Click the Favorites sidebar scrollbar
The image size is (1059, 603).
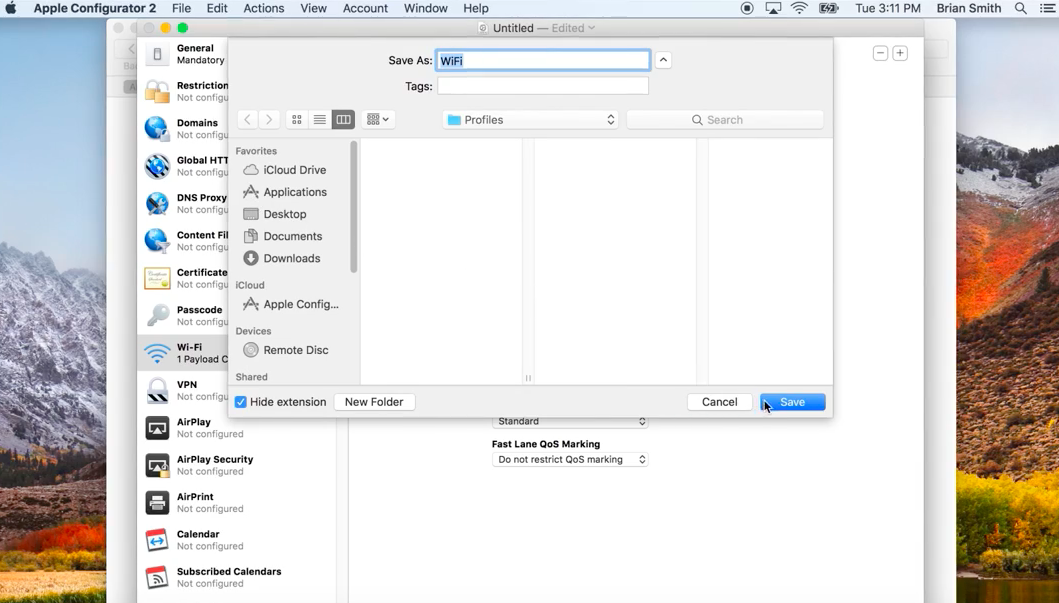(x=354, y=207)
